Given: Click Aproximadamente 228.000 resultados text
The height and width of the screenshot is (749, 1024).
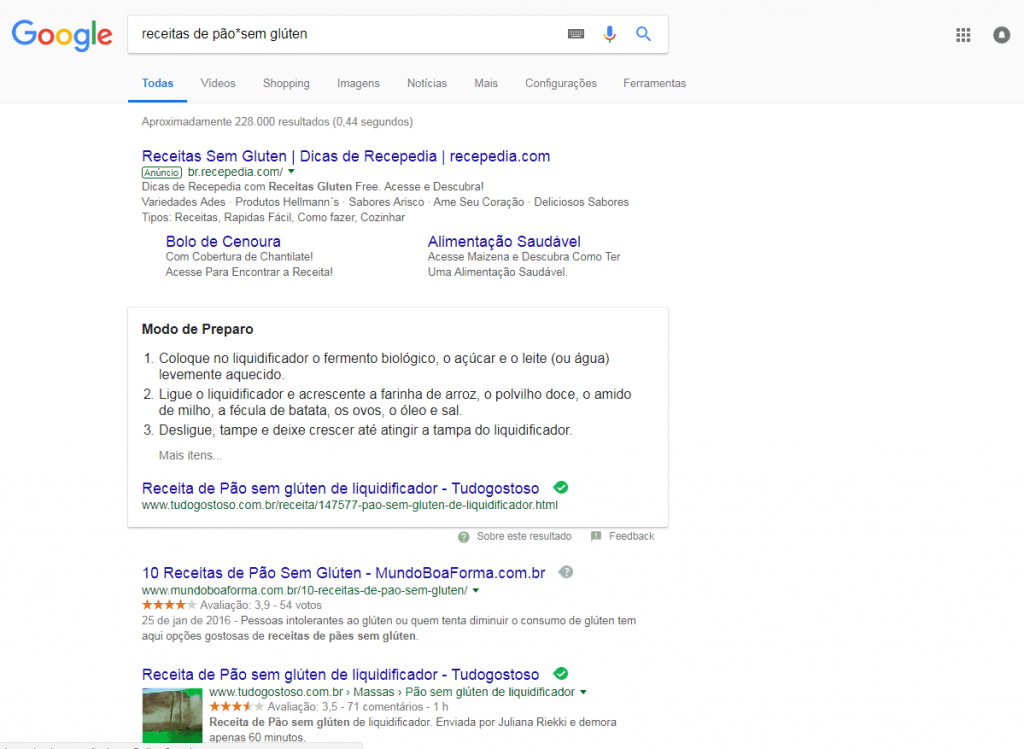Looking at the screenshot, I should (277, 121).
